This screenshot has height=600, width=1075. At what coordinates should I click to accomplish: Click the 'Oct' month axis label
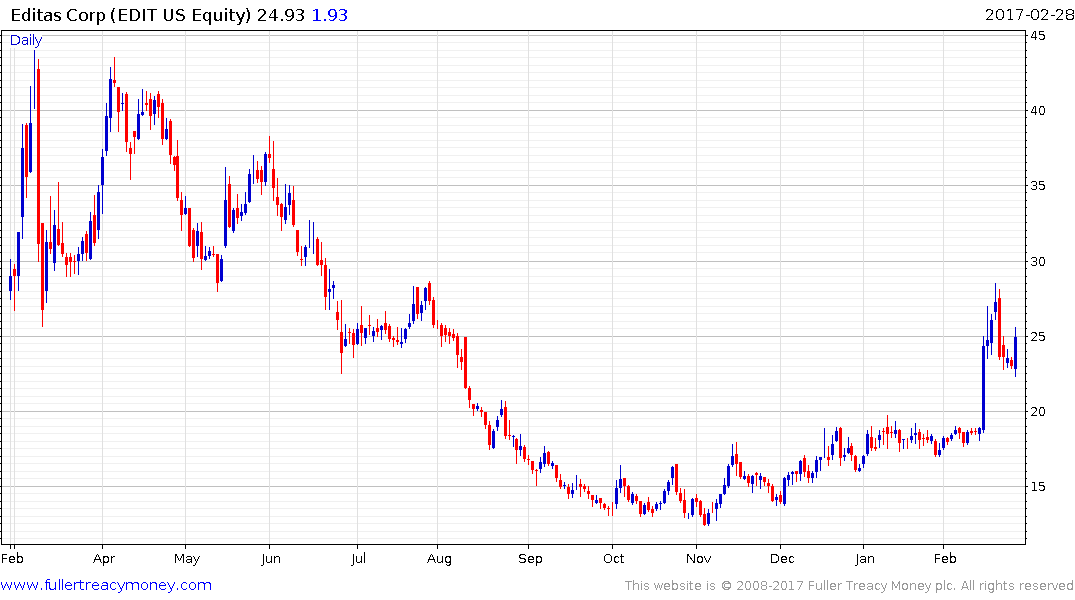coord(614,559)
